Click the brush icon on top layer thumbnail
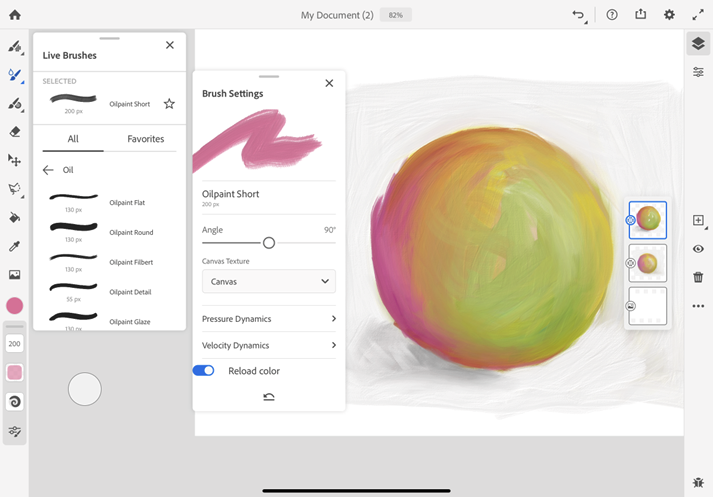The width and height of the screenshot is (713, 497). point(630,220)
